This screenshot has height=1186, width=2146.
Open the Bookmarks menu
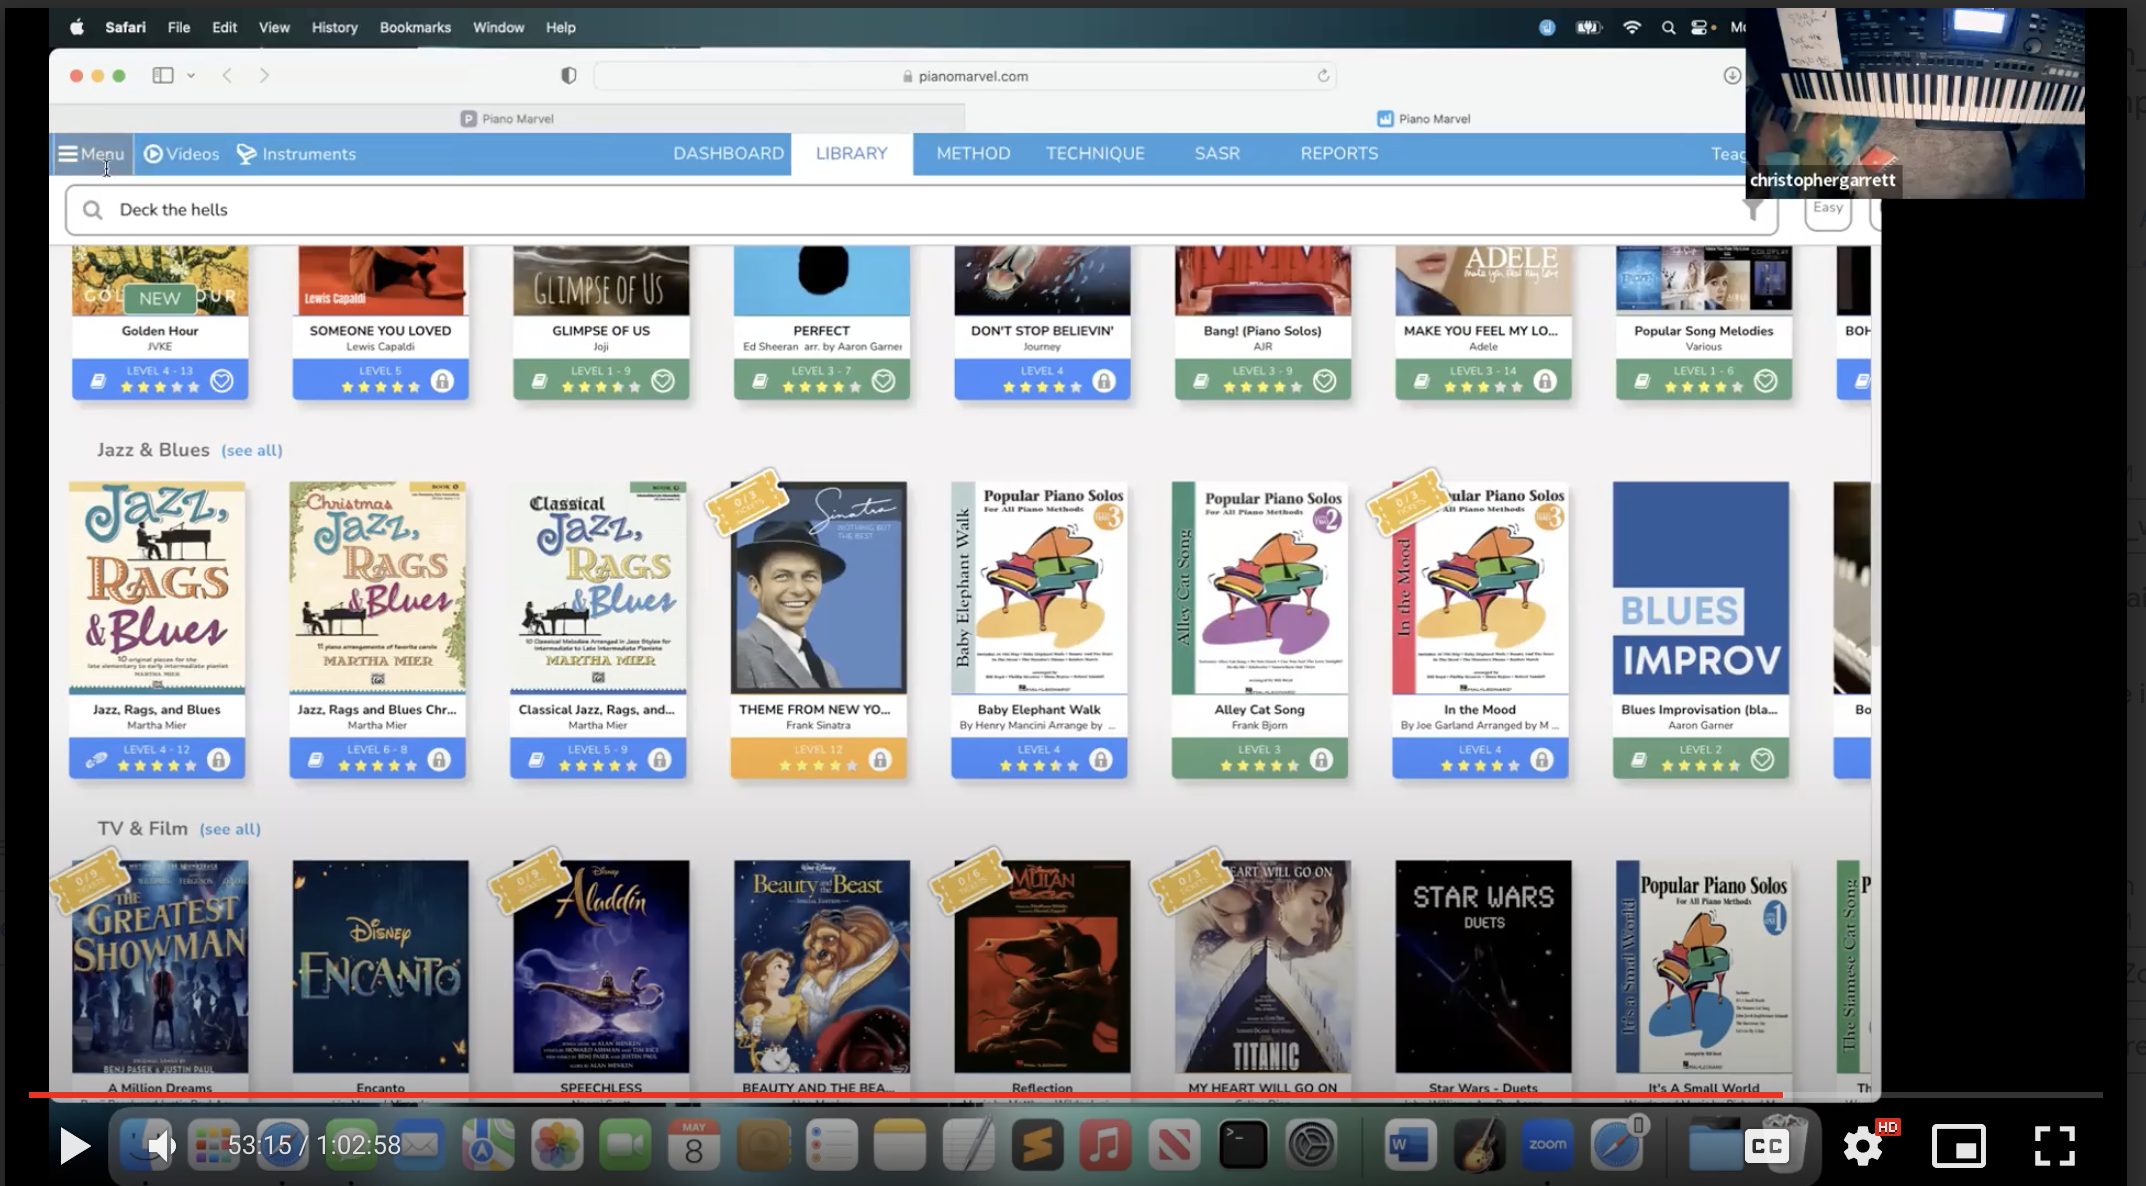(415, 27)
